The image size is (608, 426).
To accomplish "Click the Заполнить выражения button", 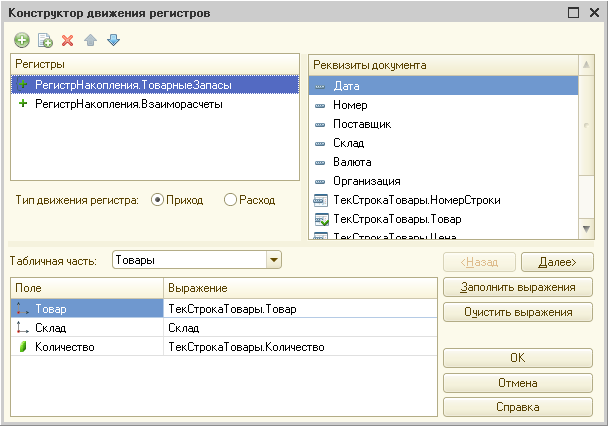I will (x=518, y=287).
